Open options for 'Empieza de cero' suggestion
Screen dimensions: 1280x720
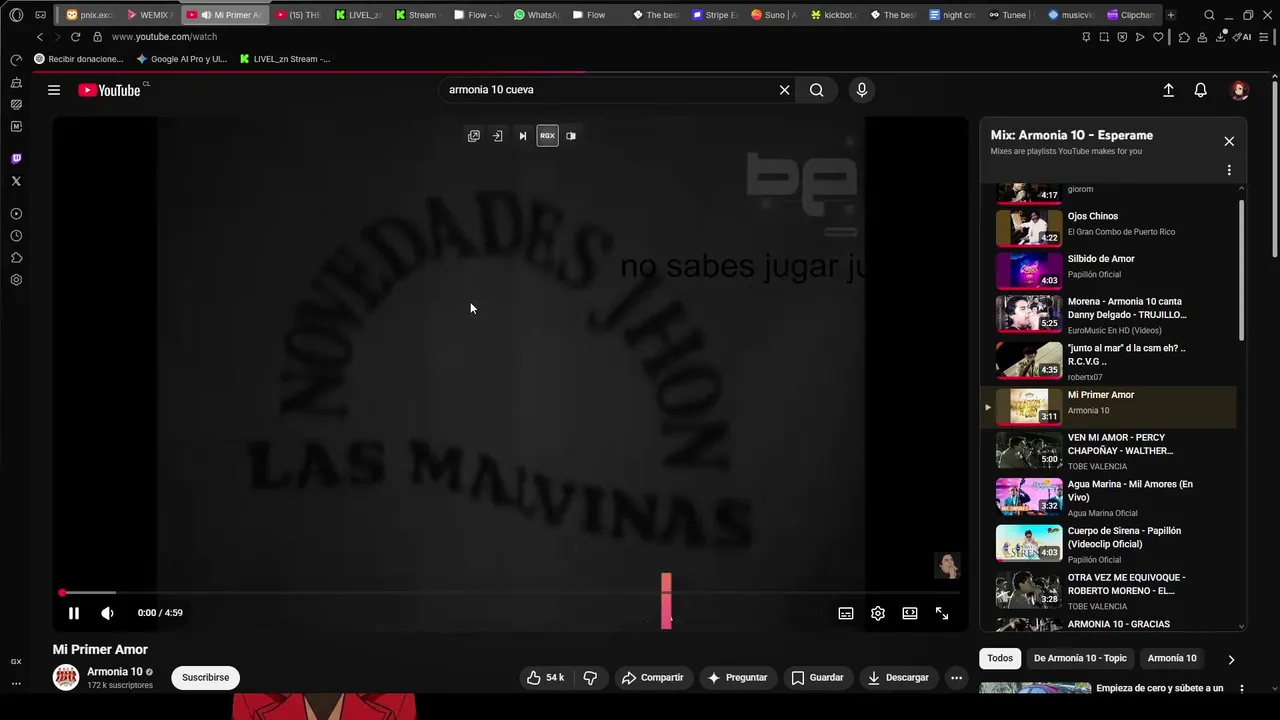[1242, 689]
